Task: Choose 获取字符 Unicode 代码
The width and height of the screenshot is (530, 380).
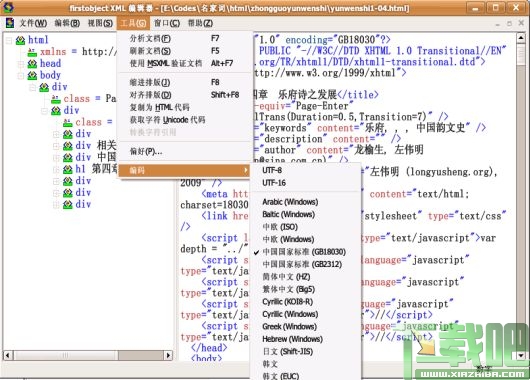Action: click(x=185, y=120)
